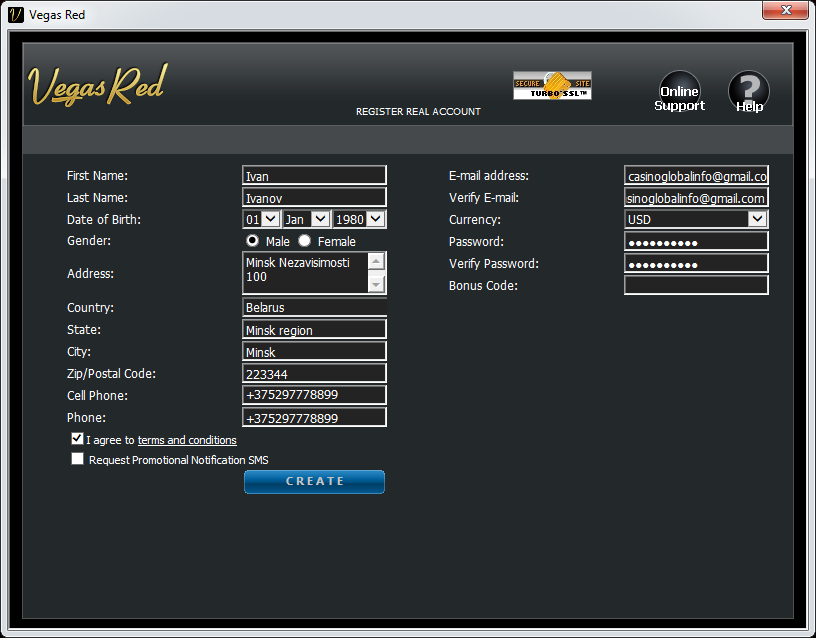Open the terms and conditions link

(187, 440)
